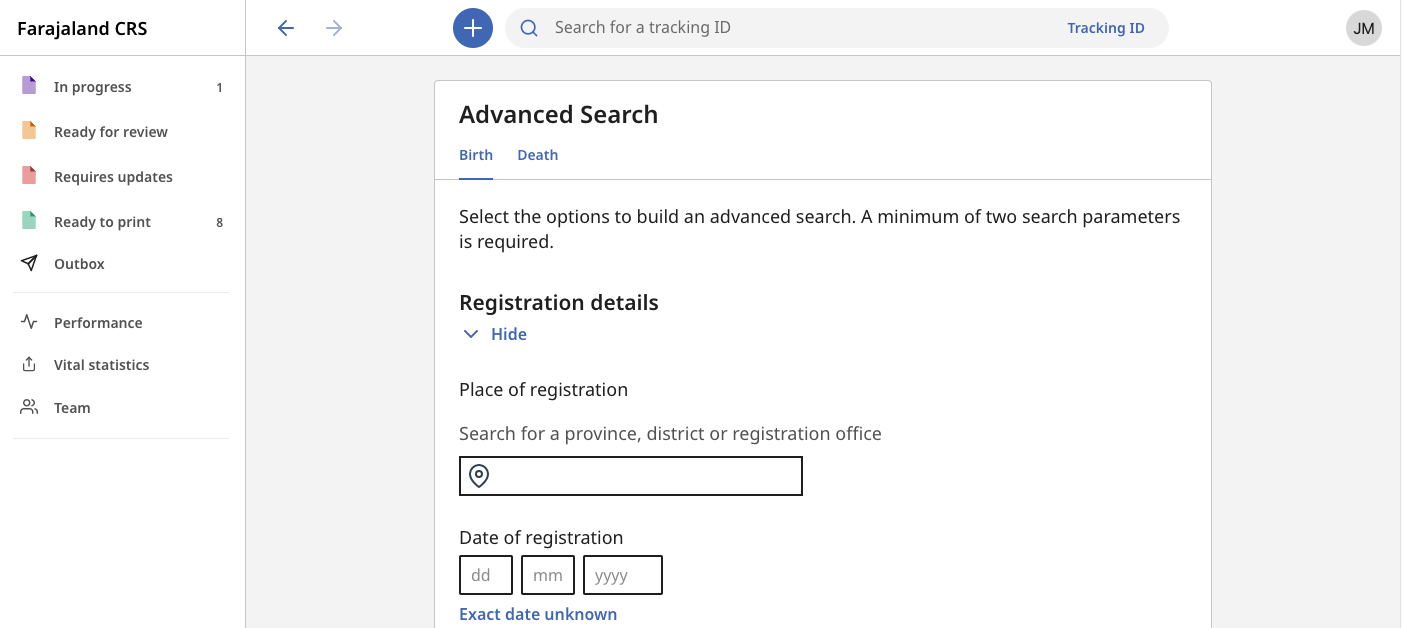Switch to the Death tab
This screenshot has height=628, width=1402.
(x=537, y=155)
